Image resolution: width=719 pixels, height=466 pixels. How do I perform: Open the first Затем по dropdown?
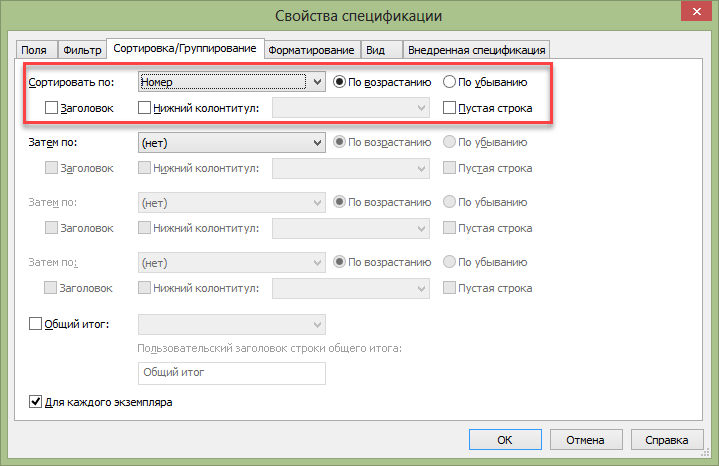232,143
